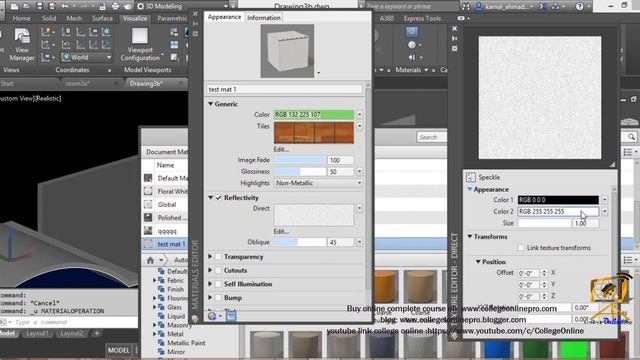Screen dimensions: 640x360
Task: Open the Home ribbon tab
Action: [21, 18]
